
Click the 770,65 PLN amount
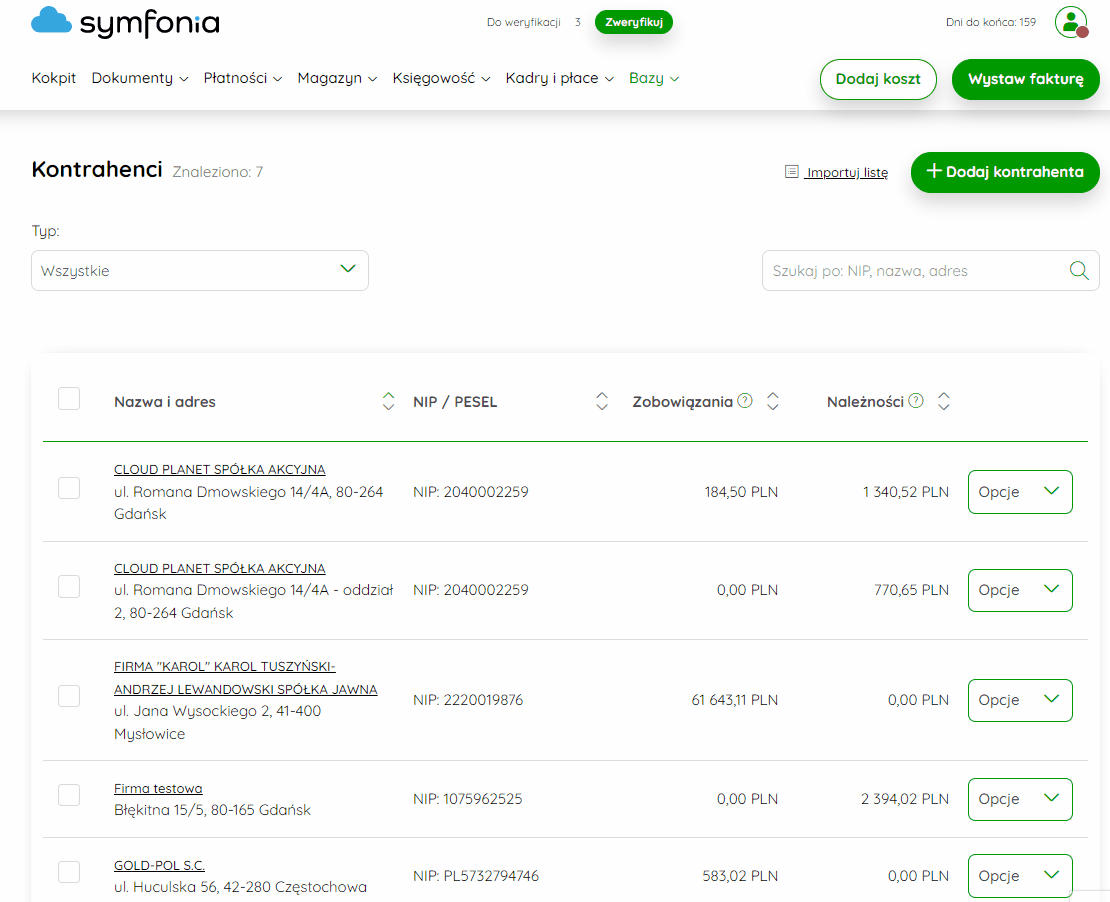911,590
